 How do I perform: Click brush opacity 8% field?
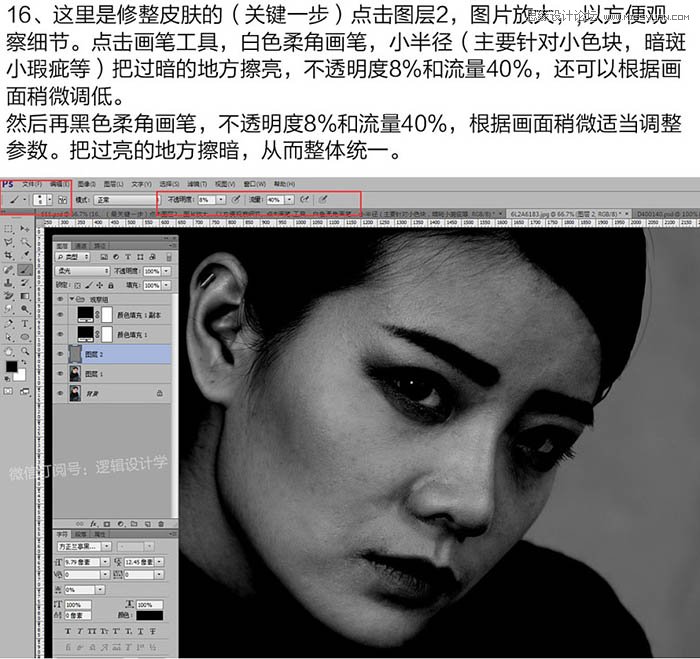coord(207,200)
